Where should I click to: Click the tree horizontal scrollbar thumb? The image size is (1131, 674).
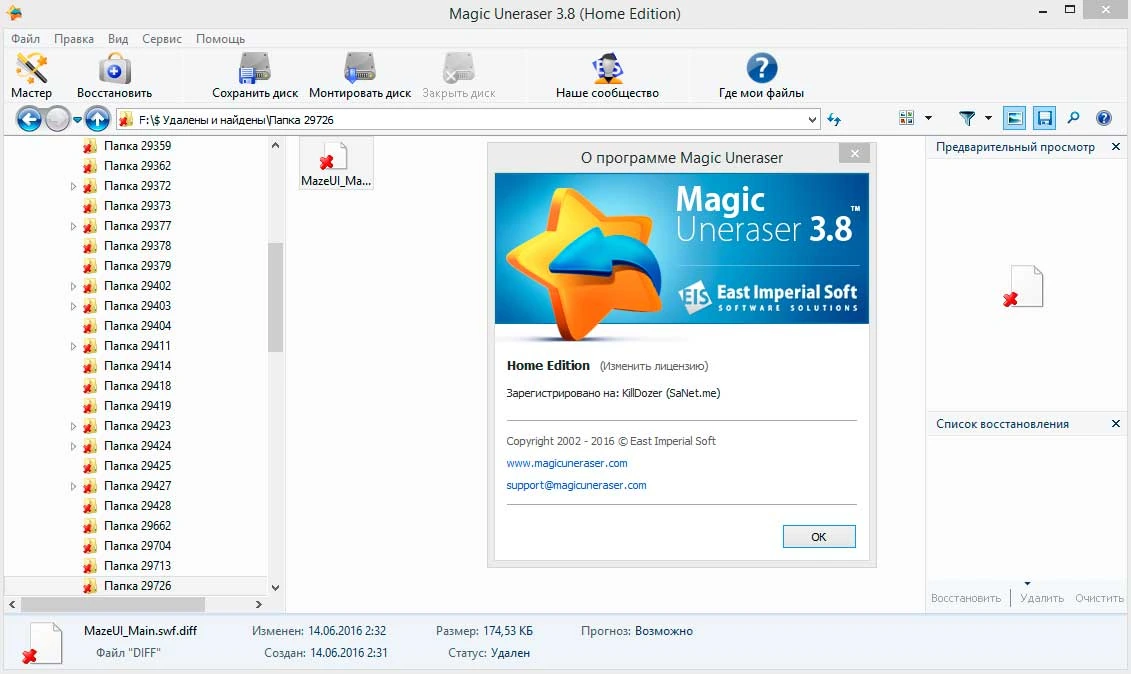(113, 604)
